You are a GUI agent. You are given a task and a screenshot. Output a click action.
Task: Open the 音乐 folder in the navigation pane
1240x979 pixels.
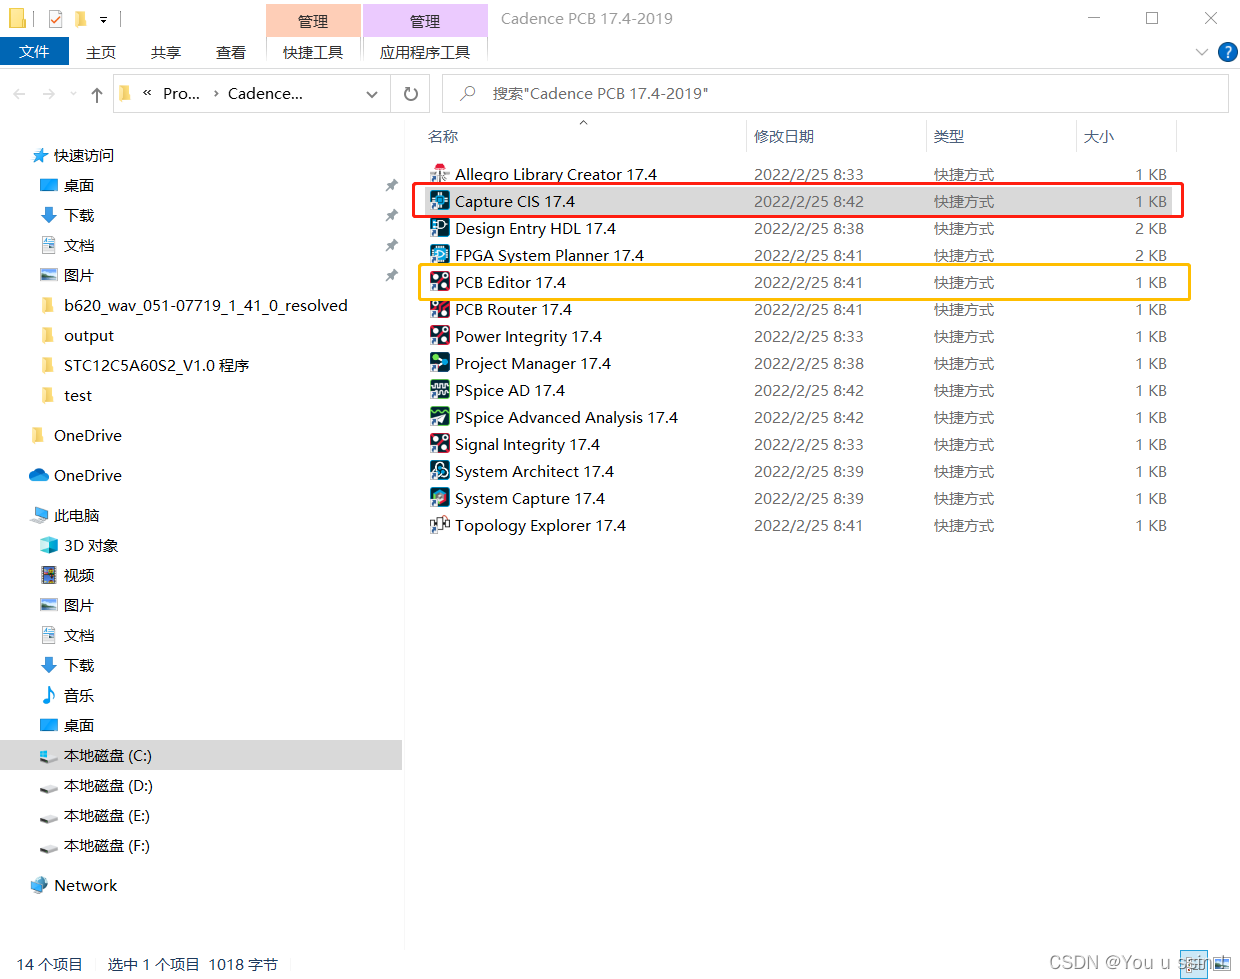79,696
